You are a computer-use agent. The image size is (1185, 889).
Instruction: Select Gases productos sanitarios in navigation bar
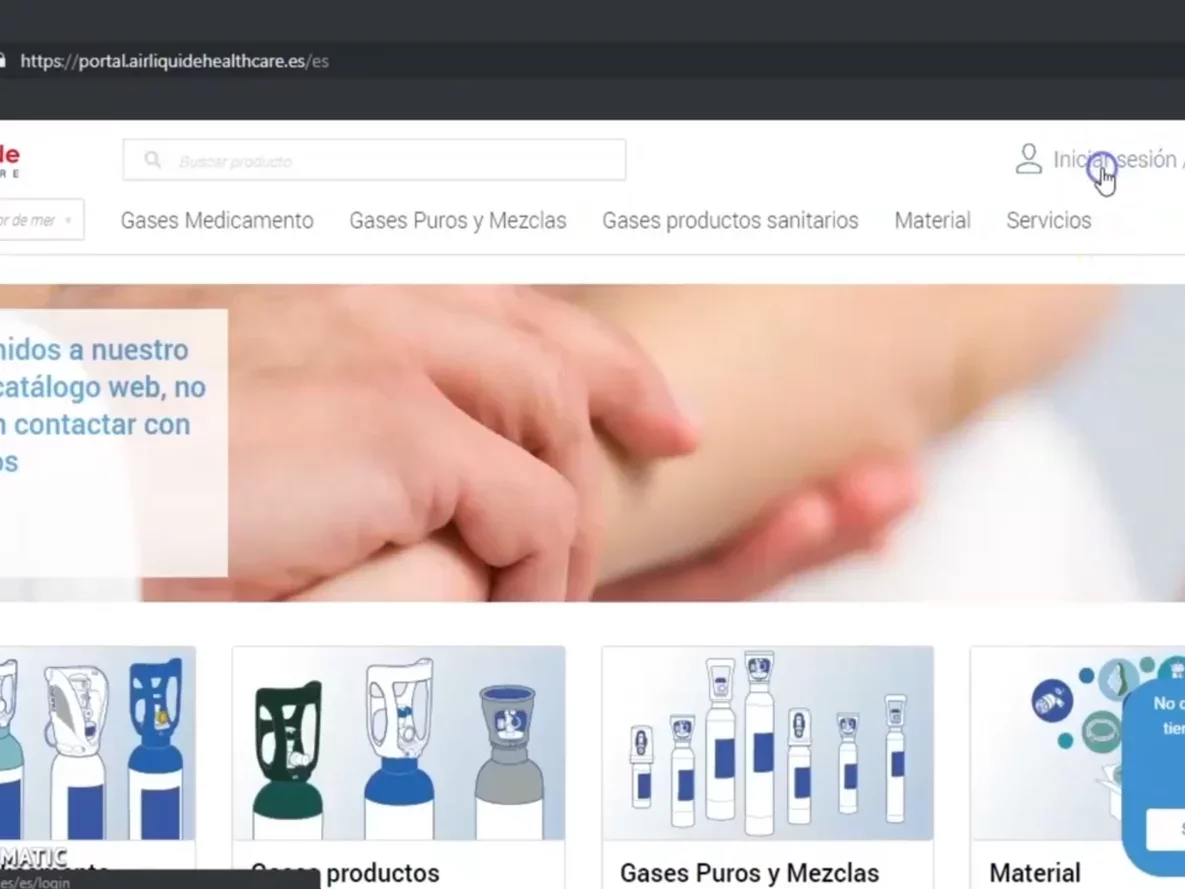pyautogui.click(x=730, y=221)
